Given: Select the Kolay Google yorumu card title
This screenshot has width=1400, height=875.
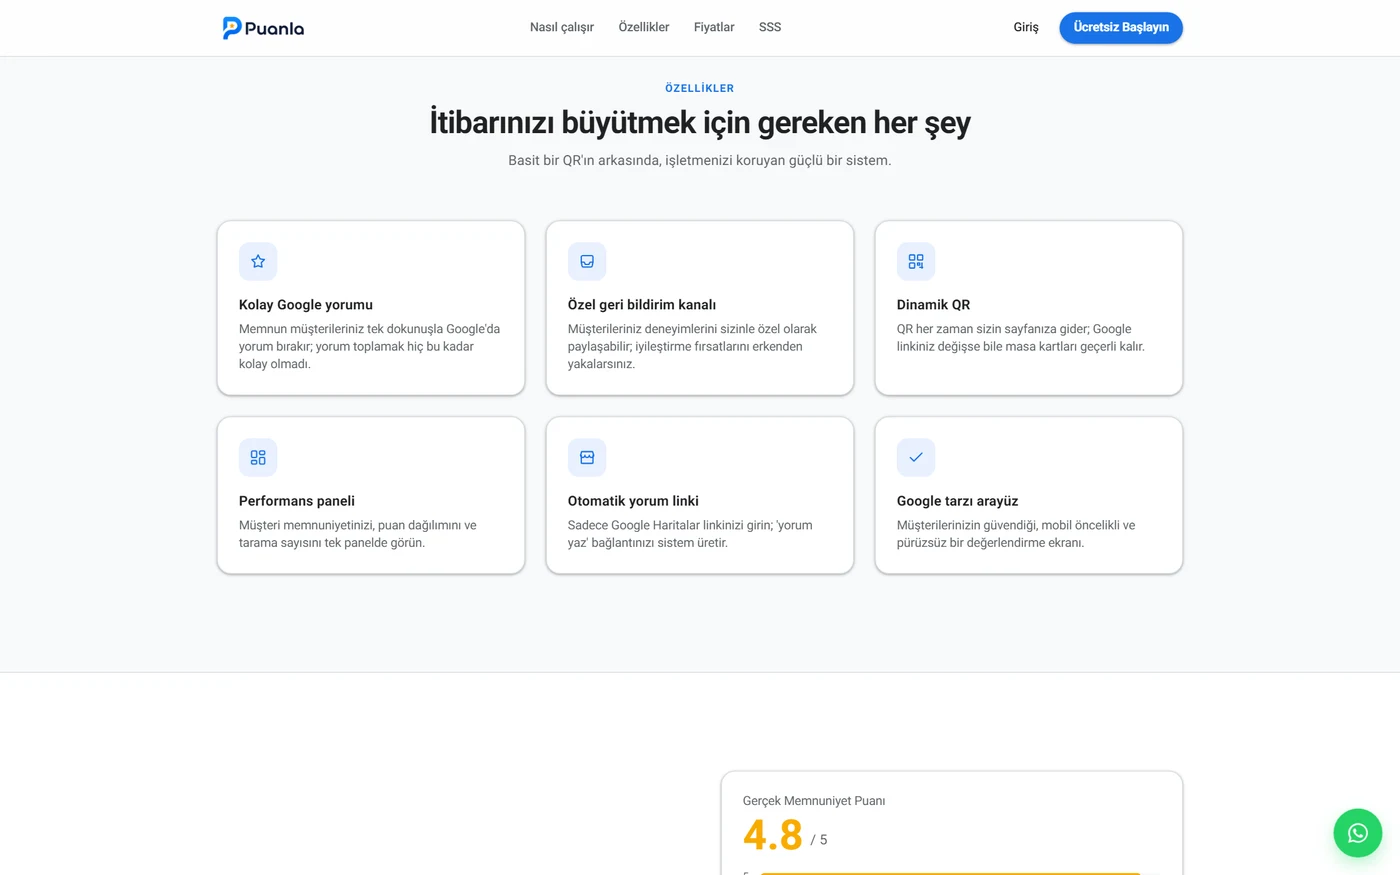Looking at the screenshot, I should [x=306, y=305].
